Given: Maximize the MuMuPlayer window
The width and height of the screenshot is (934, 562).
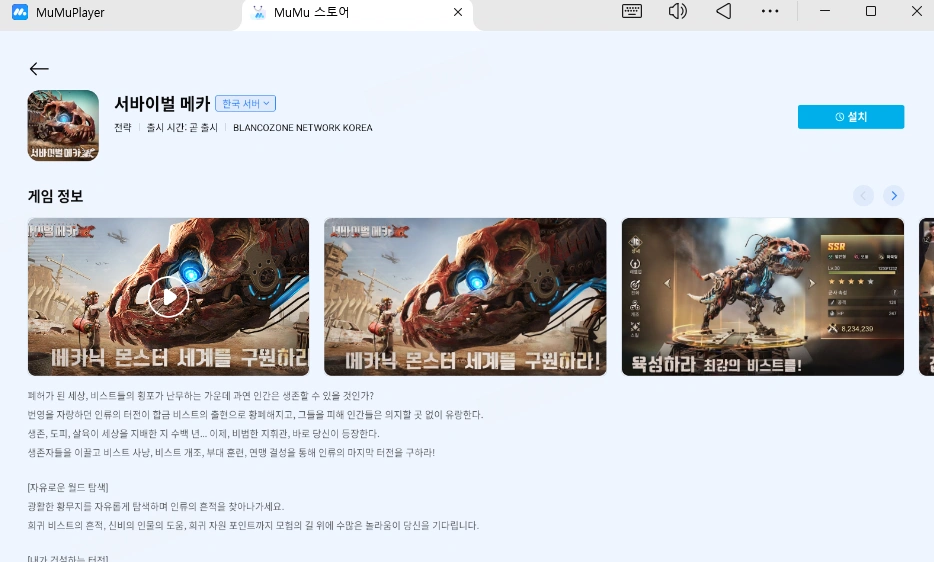Looking at the screenshot, I should click(x=871, y=11).
